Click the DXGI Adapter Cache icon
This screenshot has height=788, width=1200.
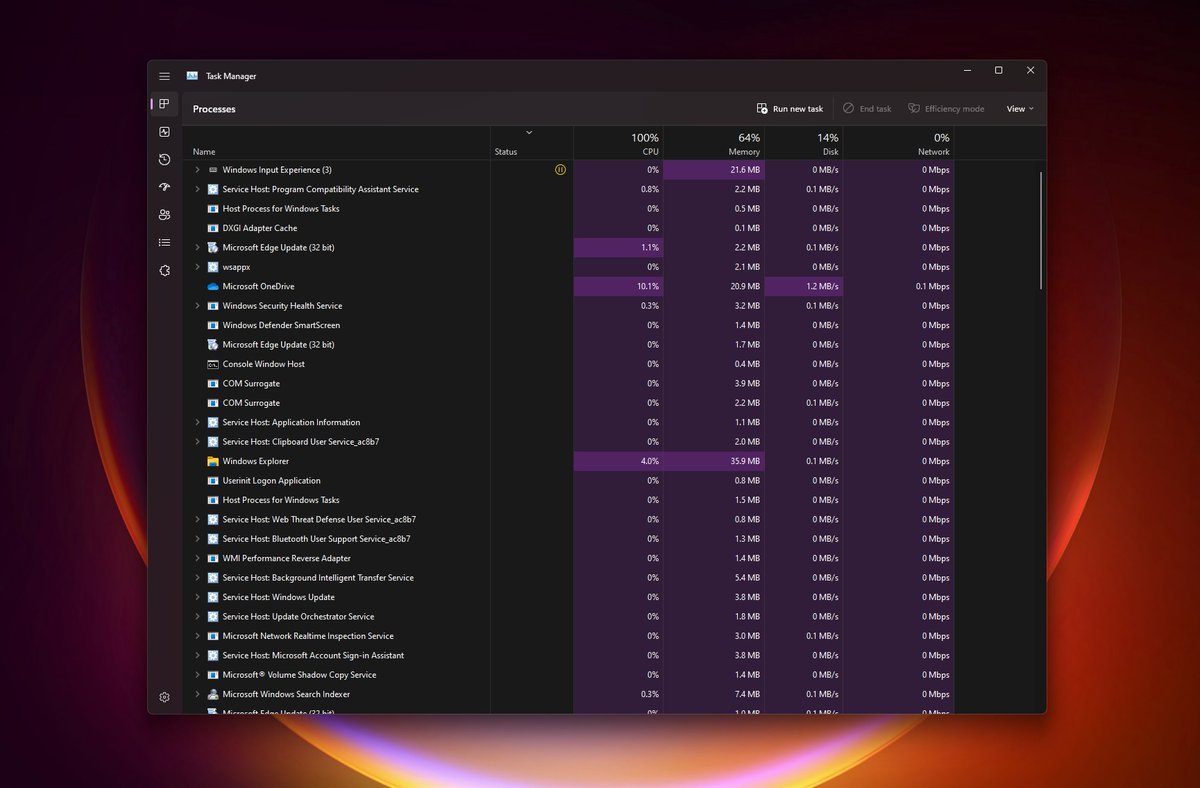213,228
